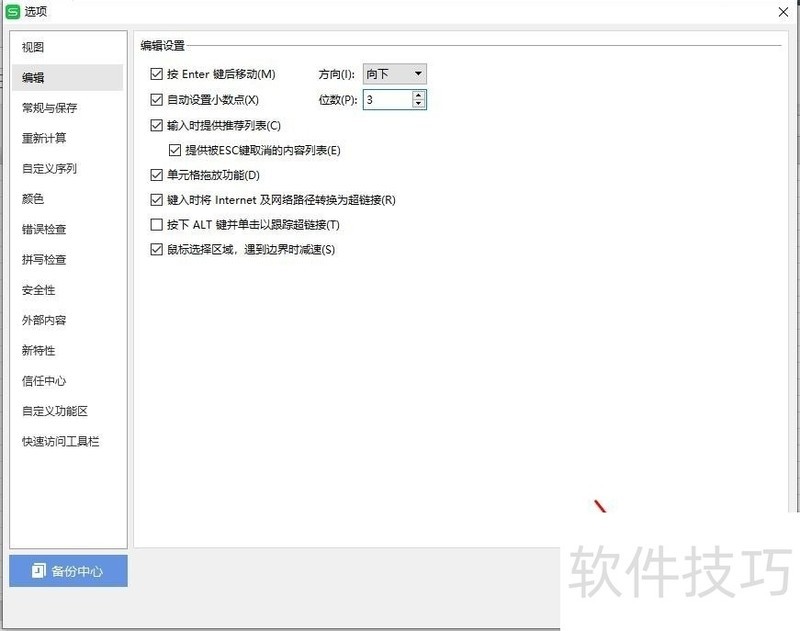Open the 方向 dropdown showing 向下
Viewport: 800px width, 631px height.
(x=394, y=74)
